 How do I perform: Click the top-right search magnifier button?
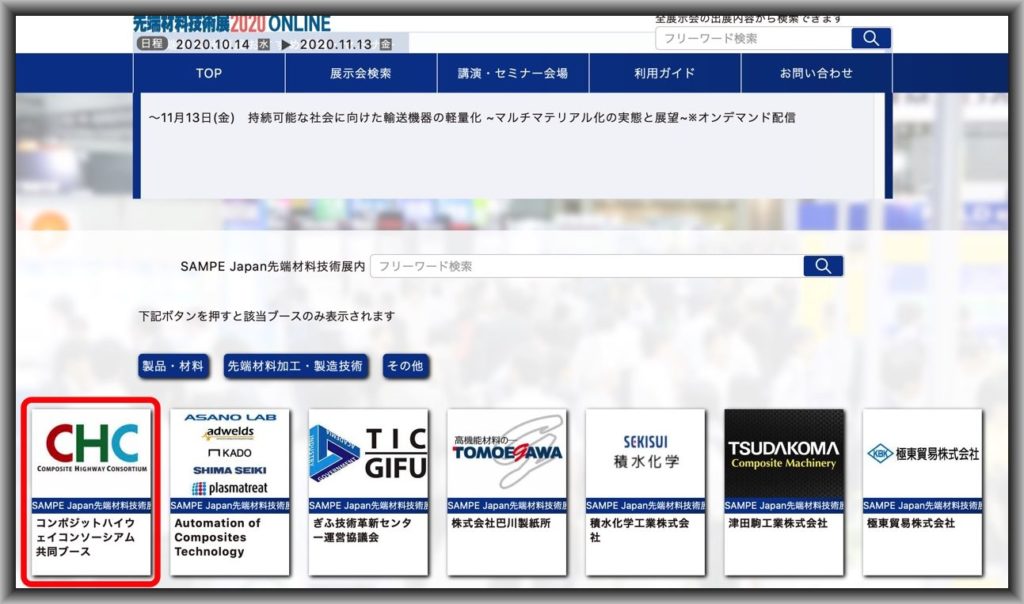coord(871,38)
